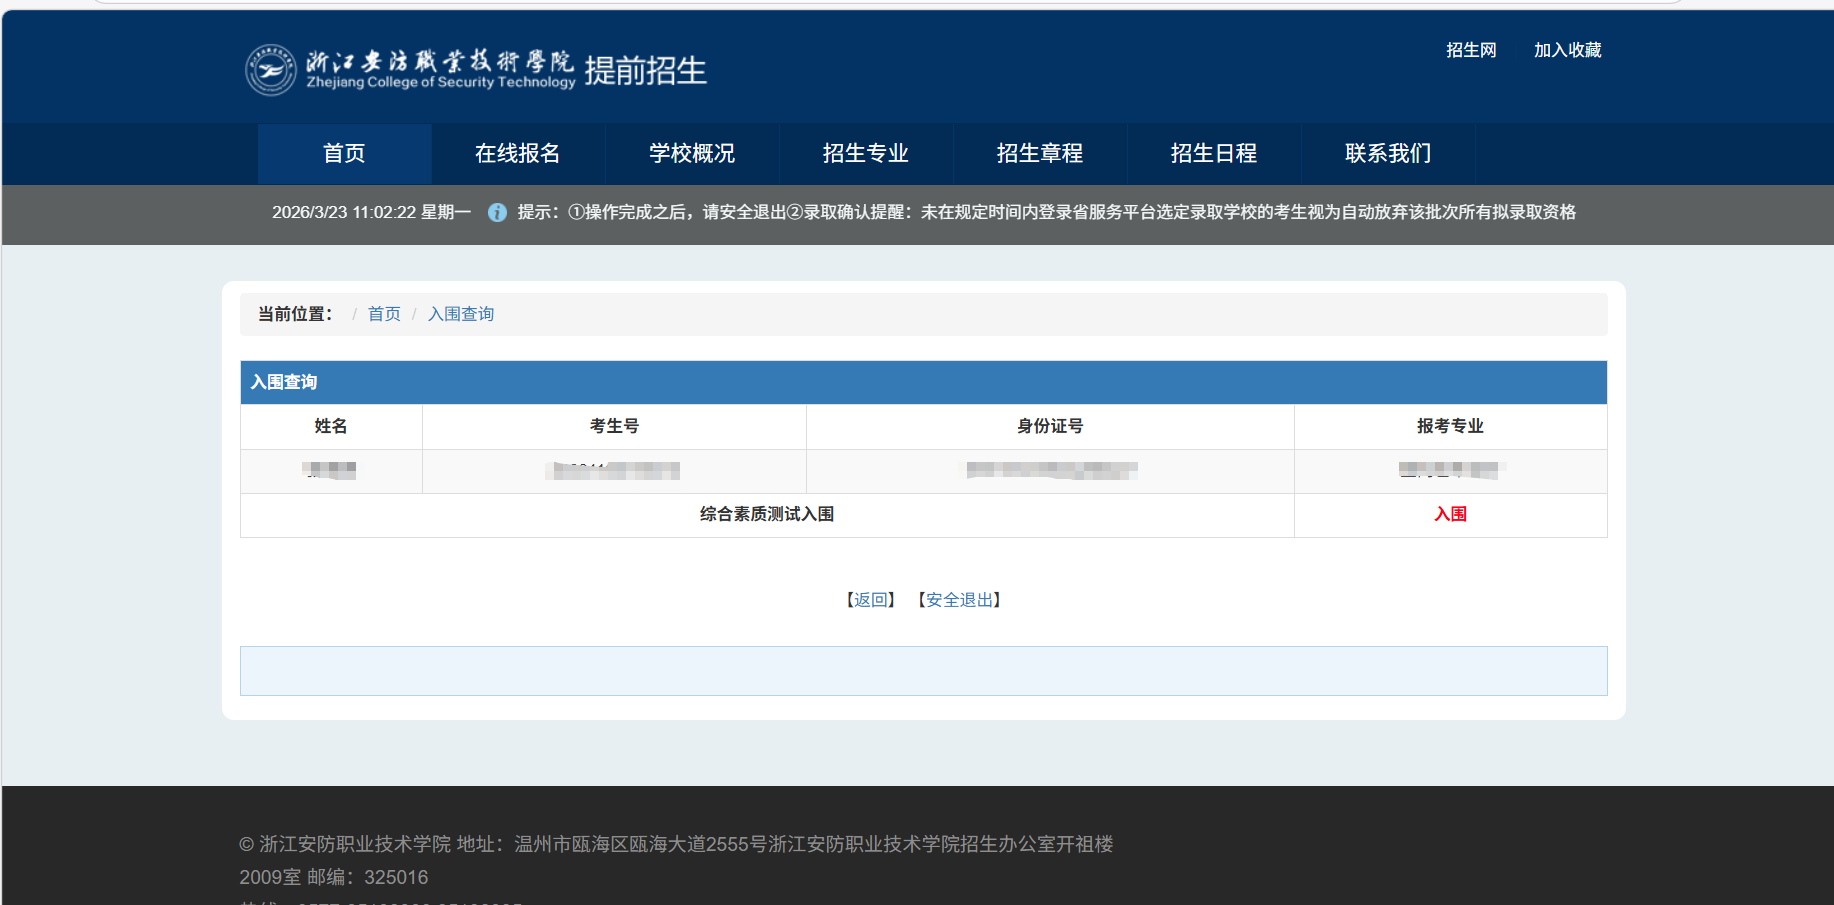Open the 联系我们 contact page

click(x=1388, y=153)
